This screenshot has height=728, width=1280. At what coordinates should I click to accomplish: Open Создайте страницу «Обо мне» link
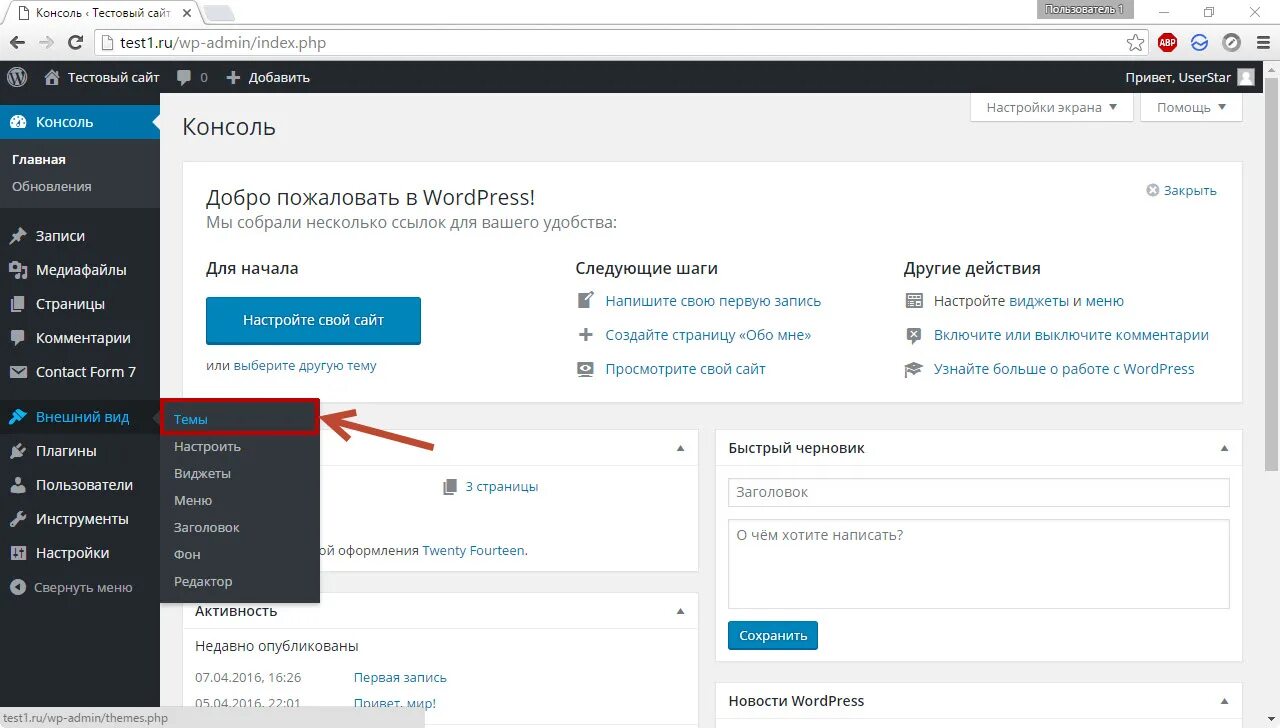pos(708,335)
